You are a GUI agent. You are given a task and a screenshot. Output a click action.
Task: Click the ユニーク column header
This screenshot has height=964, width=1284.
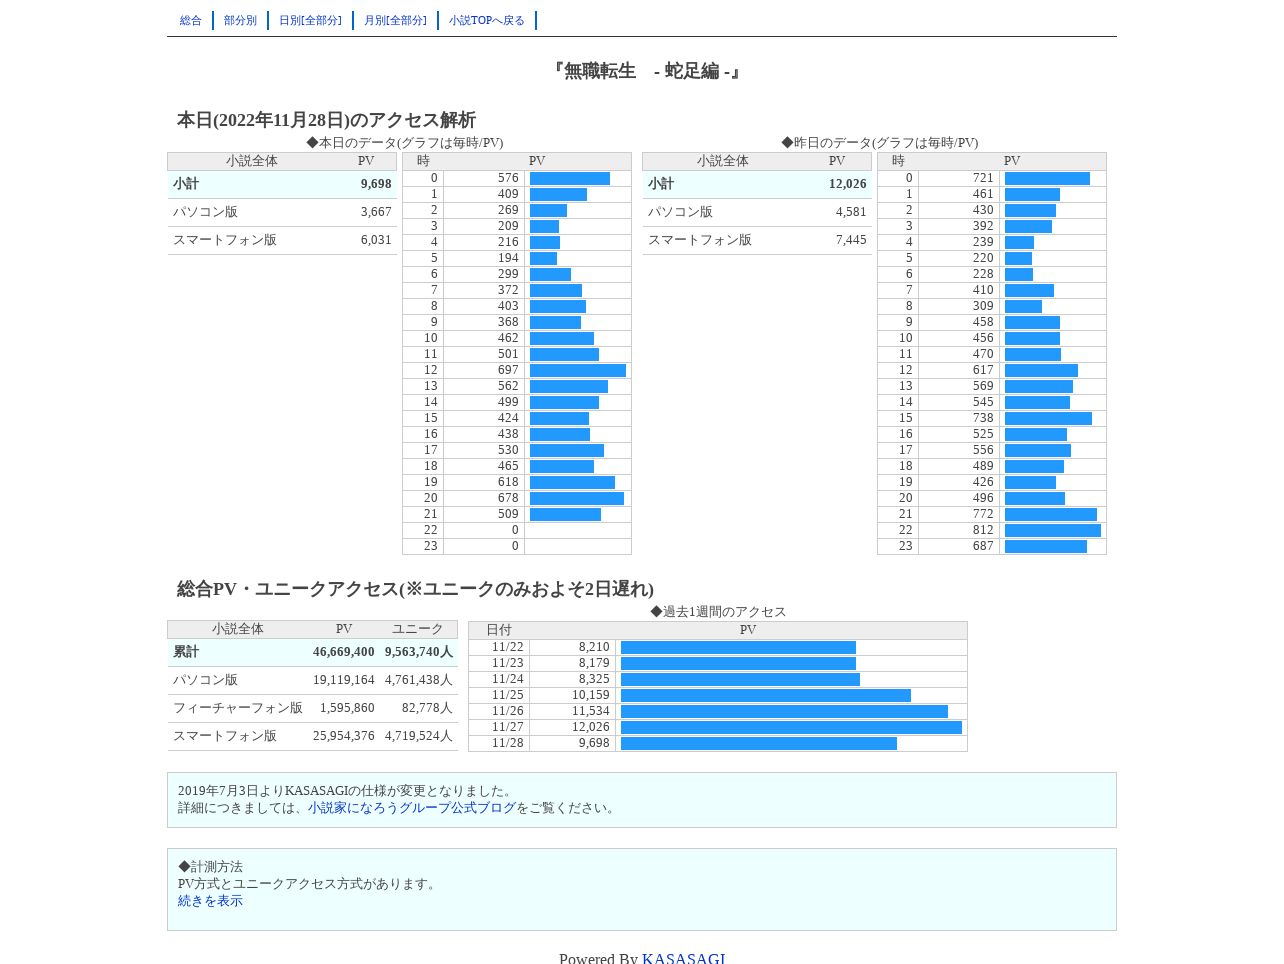tap(418, 629)
